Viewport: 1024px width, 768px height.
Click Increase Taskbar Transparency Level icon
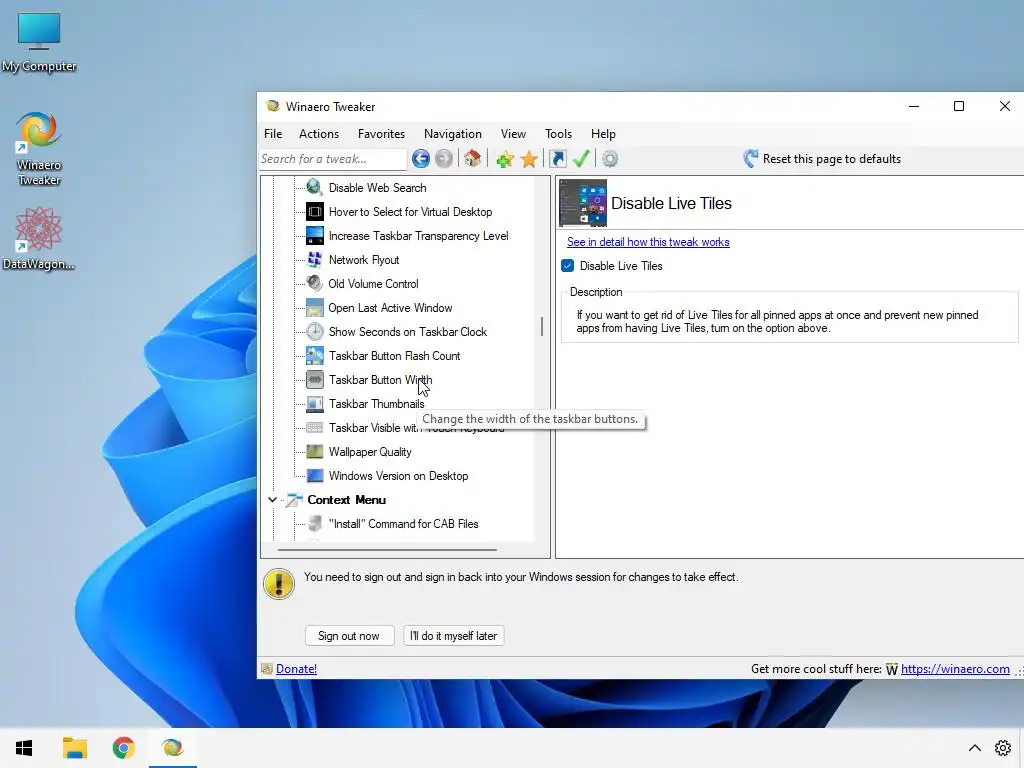(x=315, y=236)
